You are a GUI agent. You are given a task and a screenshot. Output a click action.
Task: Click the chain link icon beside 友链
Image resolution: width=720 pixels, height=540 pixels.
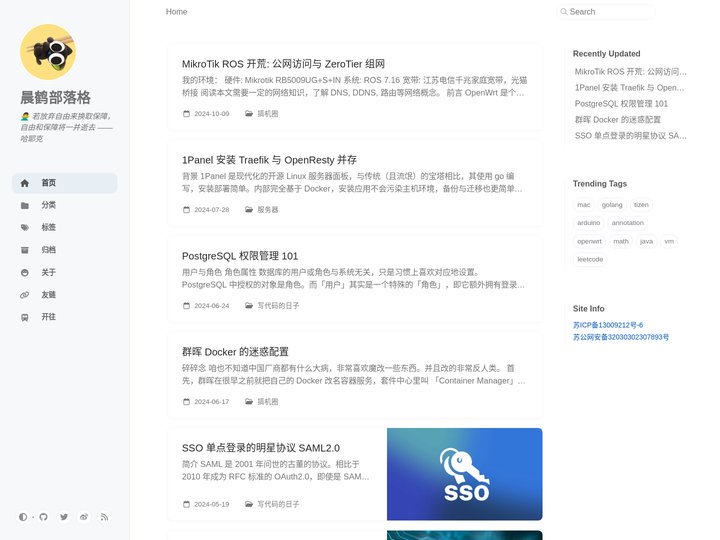(25, 295)
